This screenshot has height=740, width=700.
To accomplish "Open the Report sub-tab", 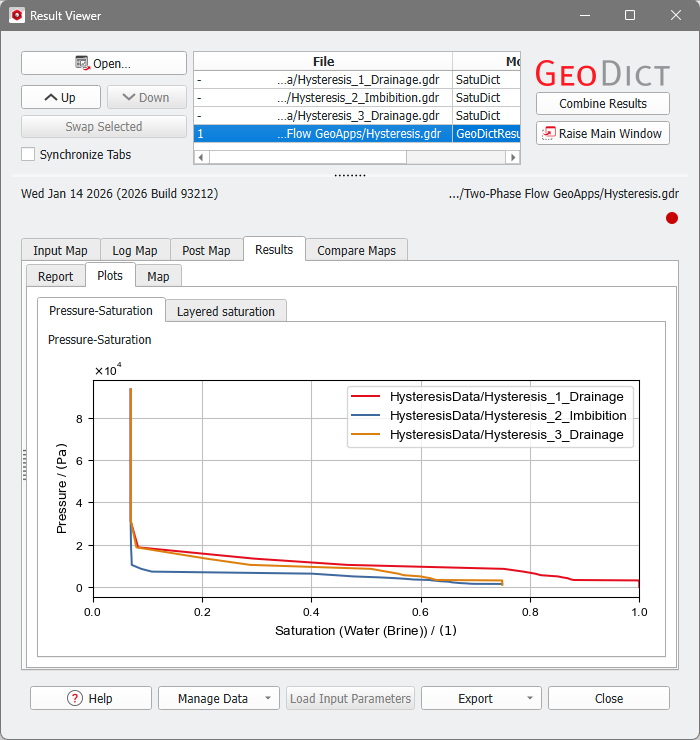I will (56, 277).
